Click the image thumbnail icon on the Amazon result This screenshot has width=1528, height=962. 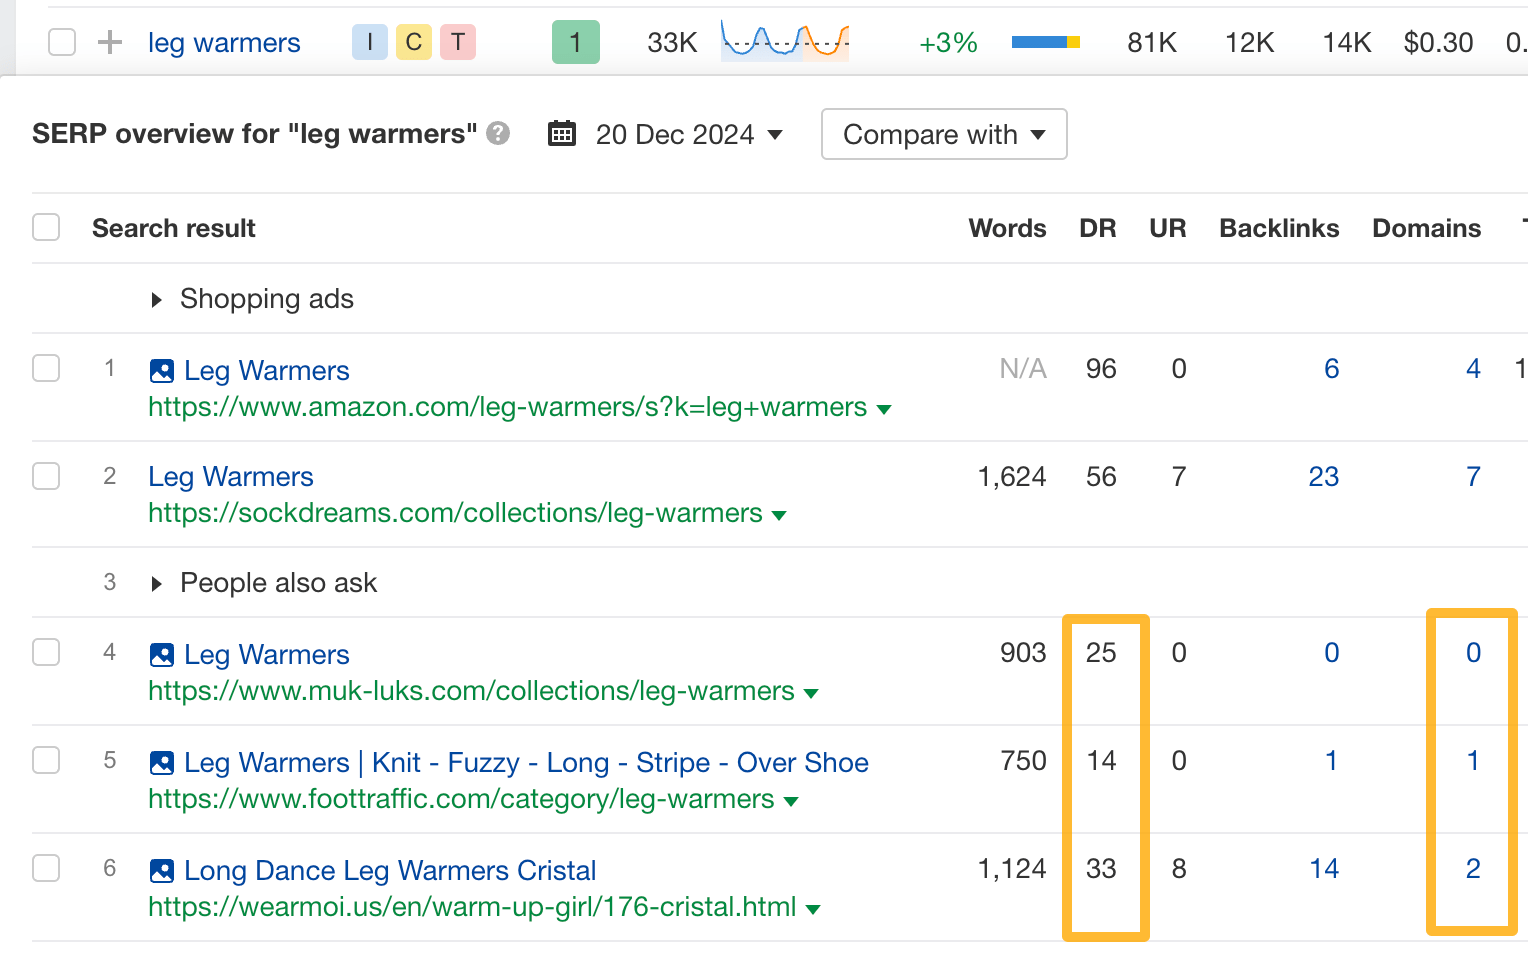pyautogui.click(x=161, y=370)
